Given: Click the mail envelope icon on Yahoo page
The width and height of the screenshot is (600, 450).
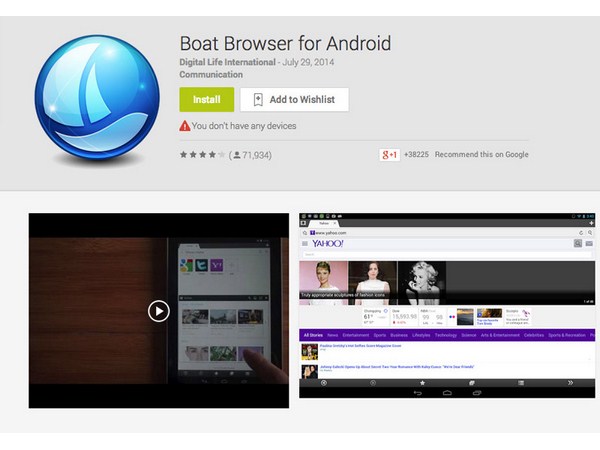Looking at the screenshot, I should pyautogui.click(x=589, y=243).
